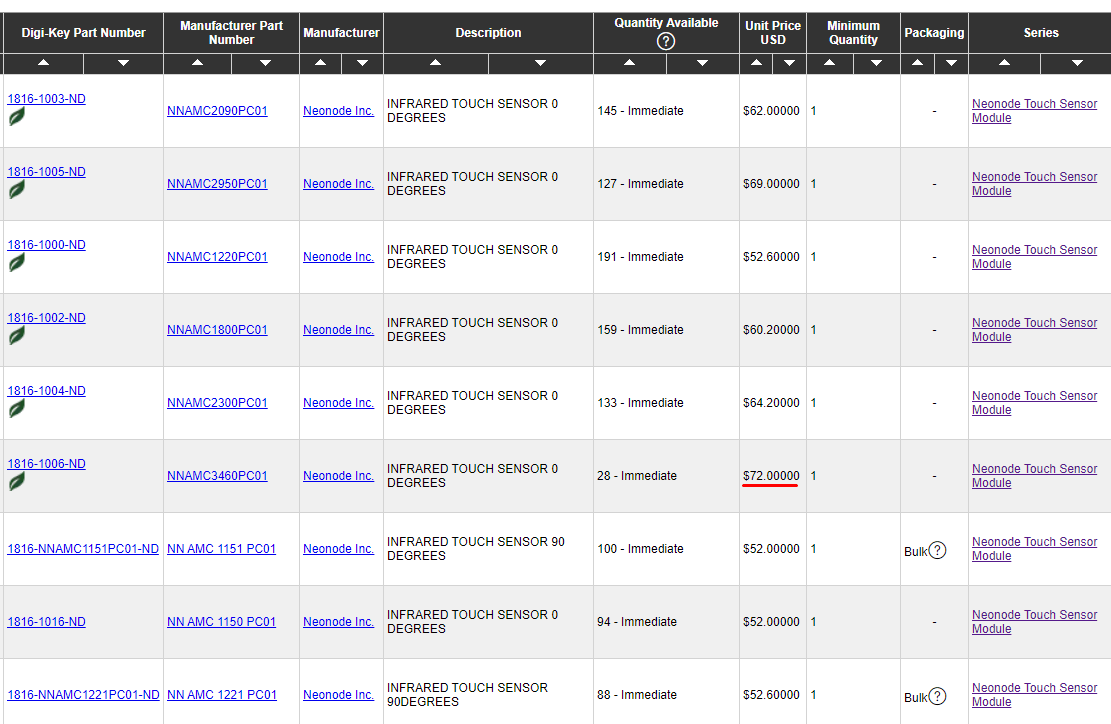The height and width of the screenshot is (724, 1111).
Task: Open manufacturer part NN AMC 1221 PC01
Action: [222, 695]
